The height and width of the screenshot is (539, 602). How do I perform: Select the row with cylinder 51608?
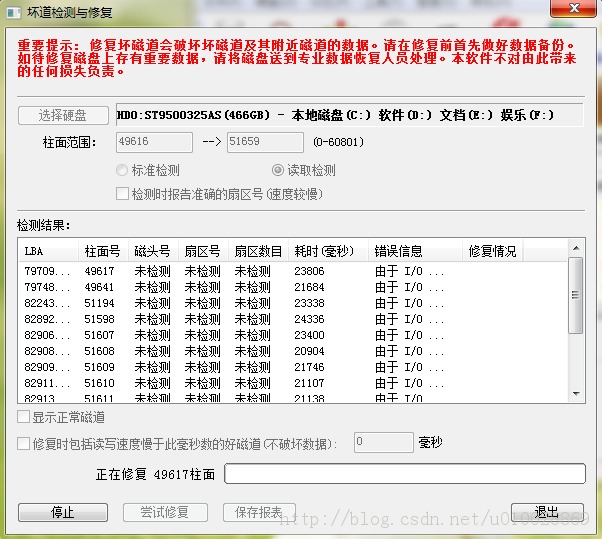point(293,351)
